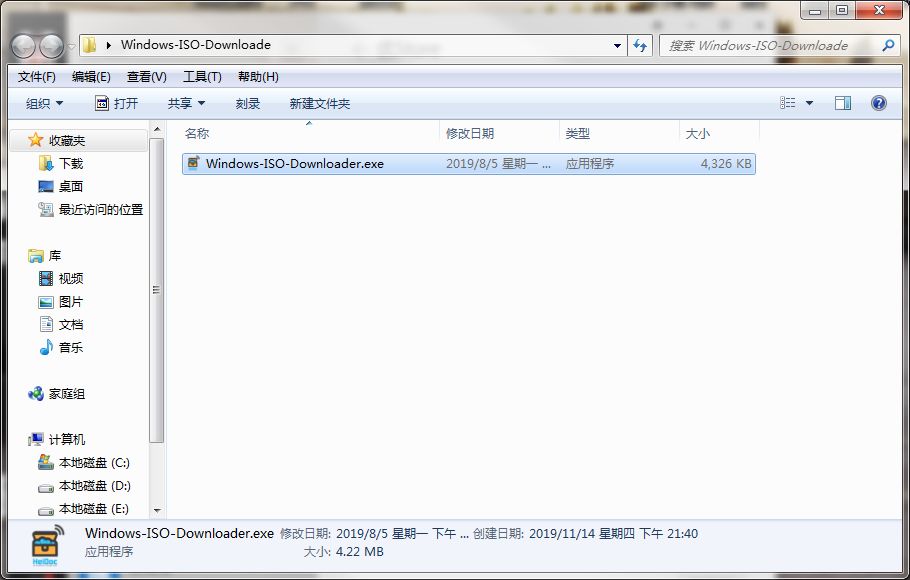Click the Forward navigation arrow
This screenshot has height=580, width=910.
51,46
